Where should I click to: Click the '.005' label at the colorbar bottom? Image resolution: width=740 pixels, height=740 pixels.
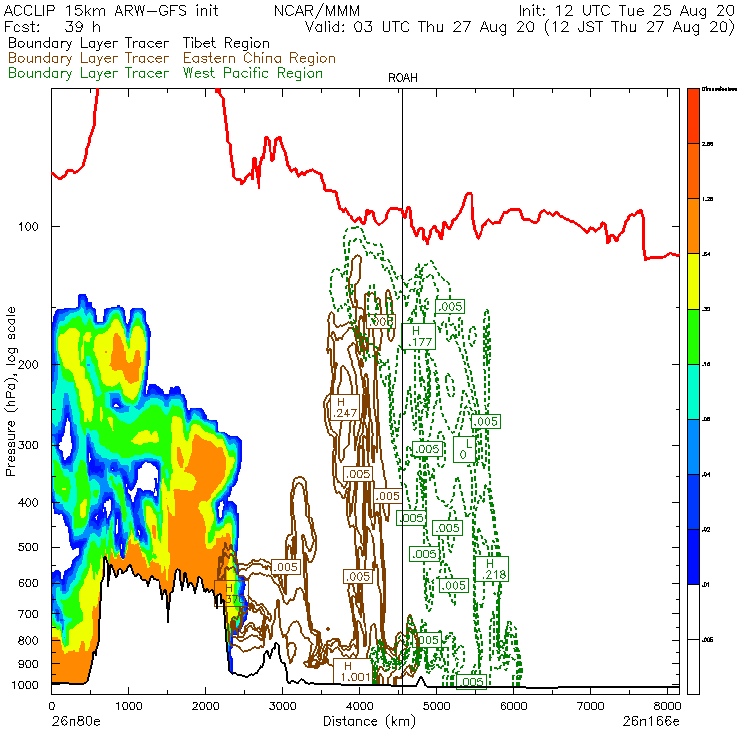pos(707,640)
